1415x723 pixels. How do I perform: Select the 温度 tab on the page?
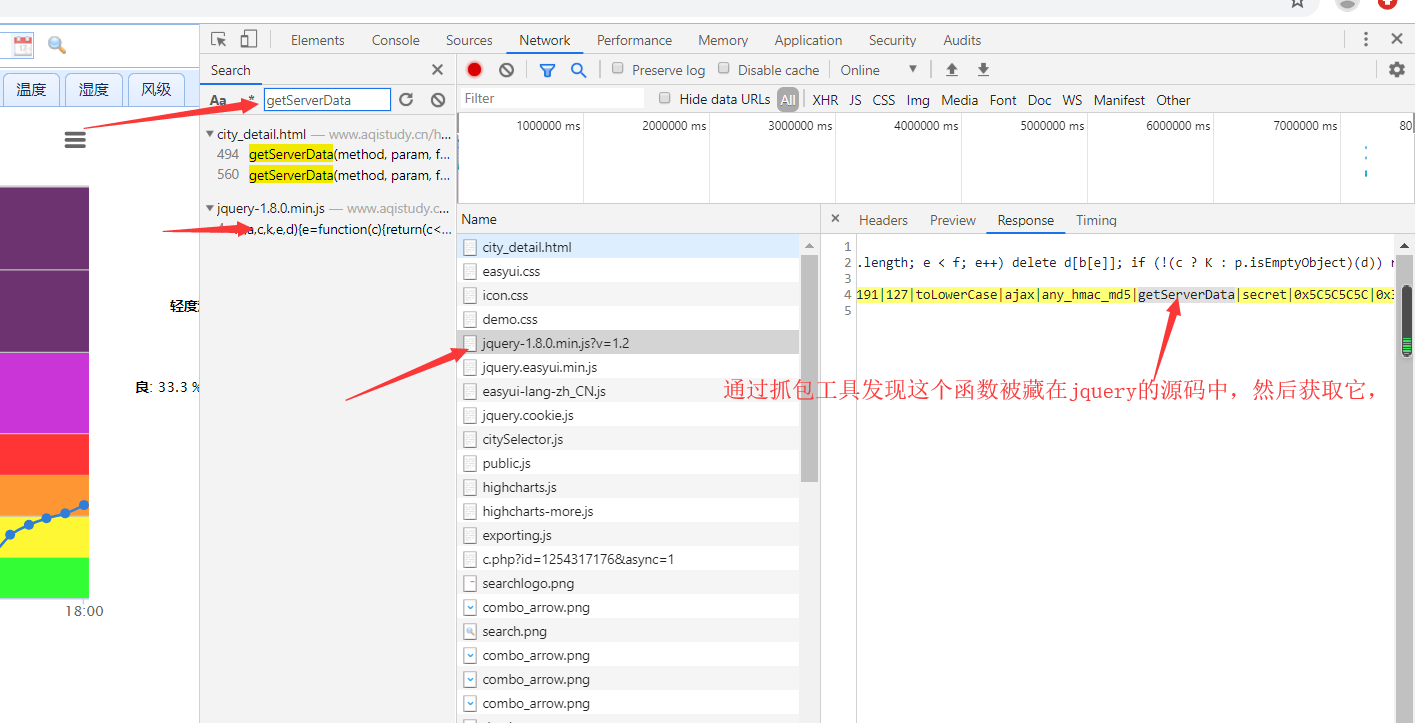pyautogui.click(x=31, y=89)
